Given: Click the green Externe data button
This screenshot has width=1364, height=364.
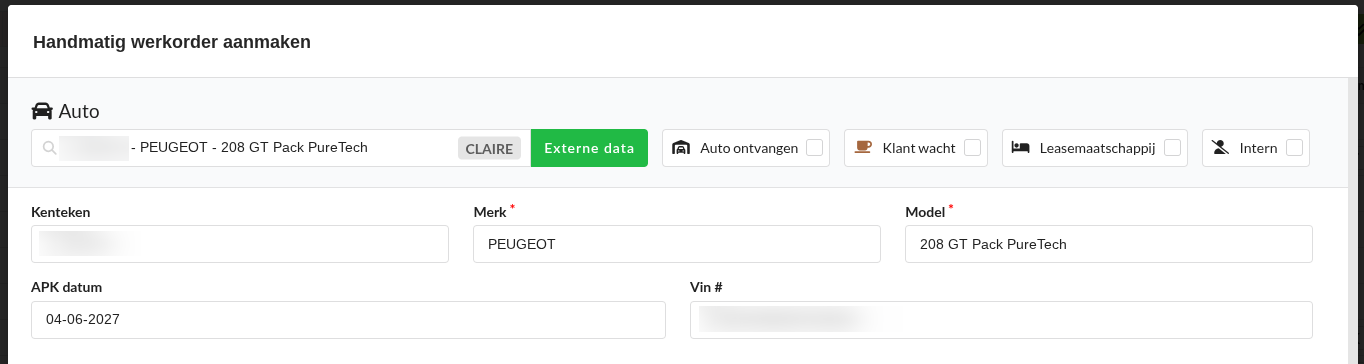Looking at the screenshot, I should [x=589, y=148].
